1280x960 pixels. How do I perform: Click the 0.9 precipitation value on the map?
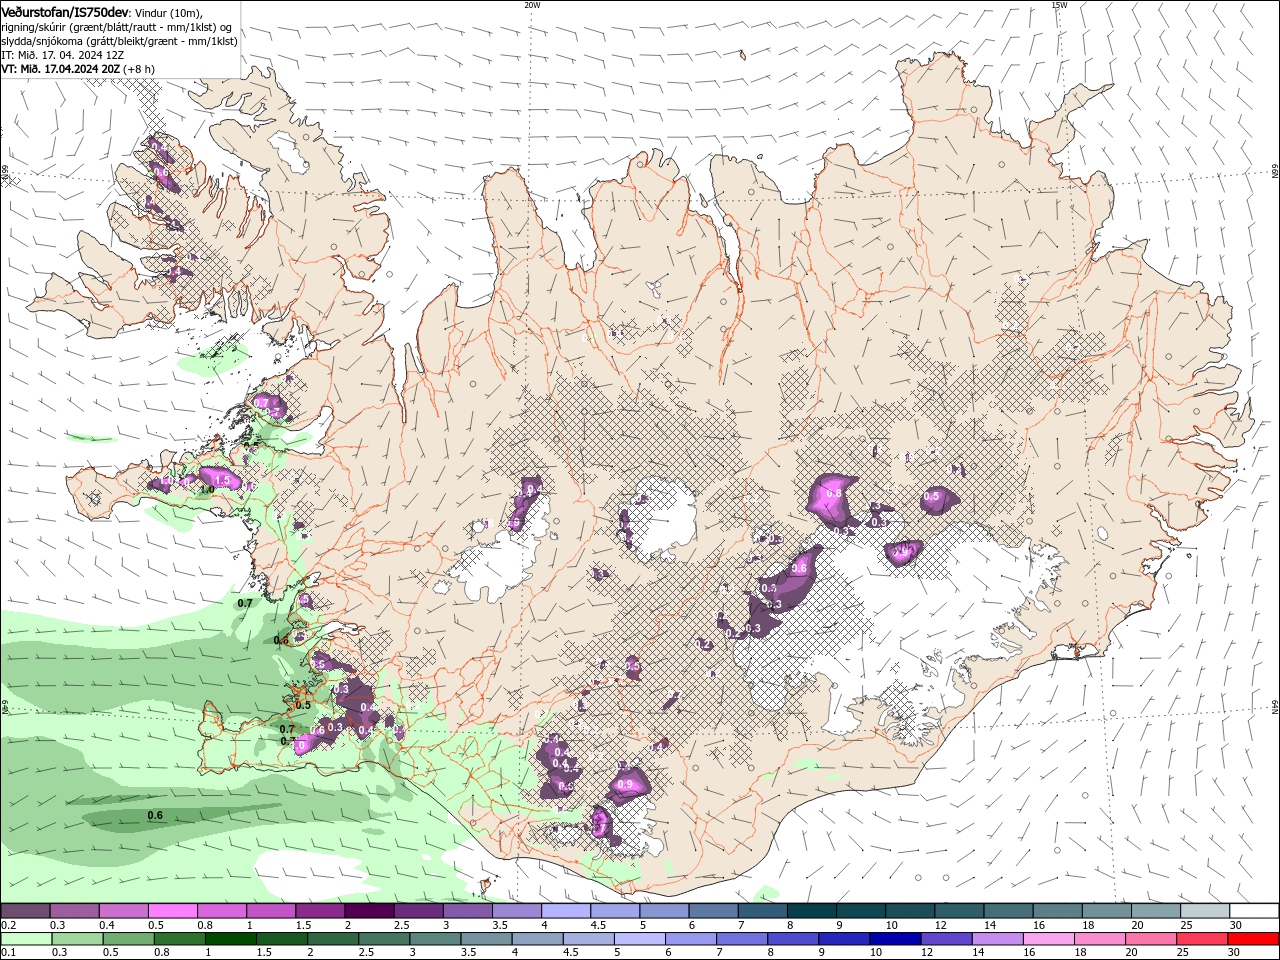[626, 786]
